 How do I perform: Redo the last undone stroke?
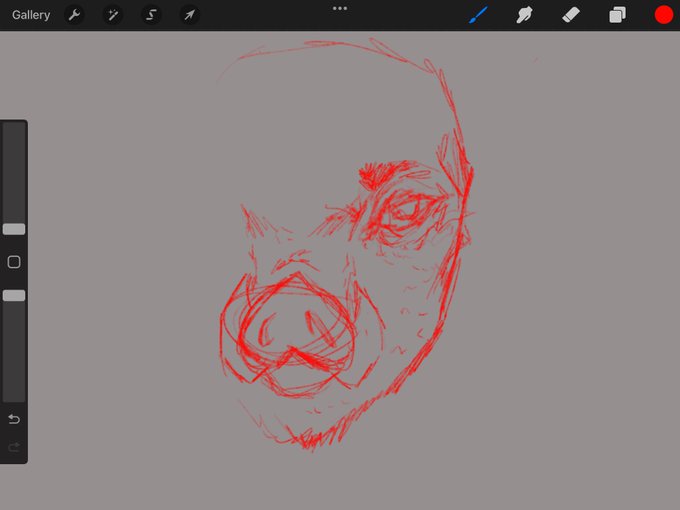pyautogui.click(x=14, y=447)
